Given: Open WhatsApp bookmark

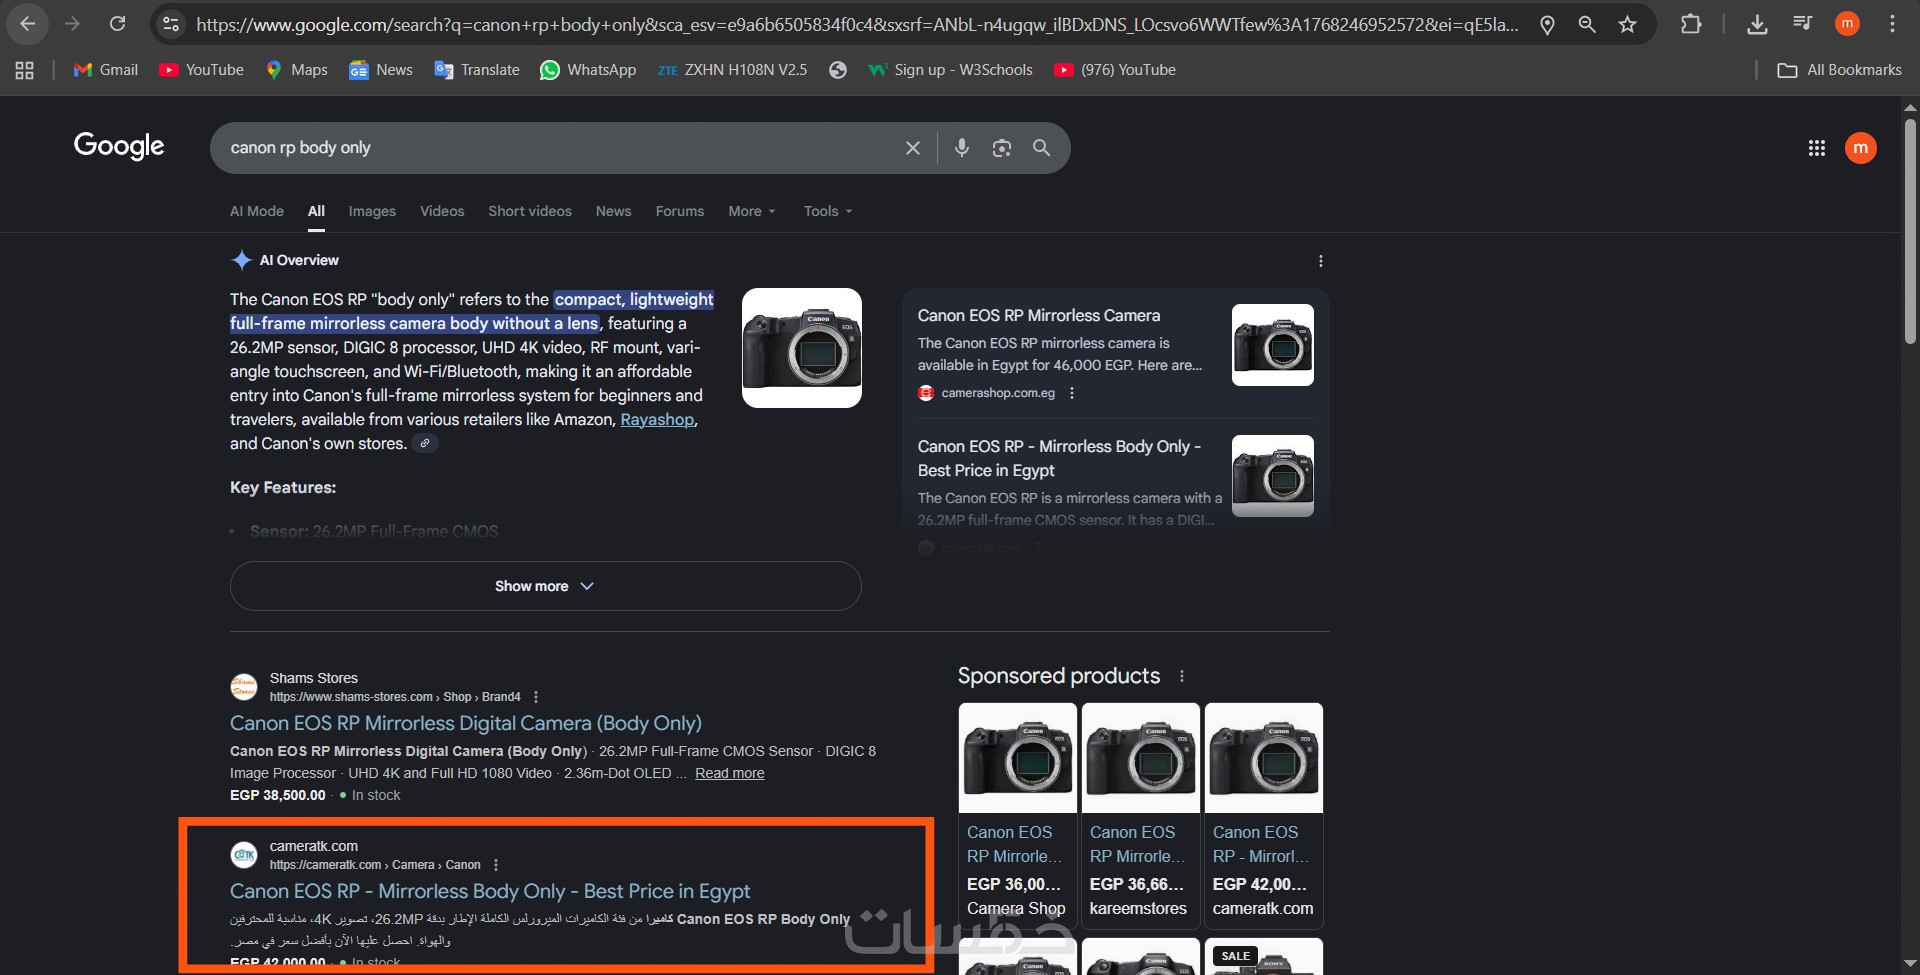Looking at the screenshot, I should pos(588,70).
